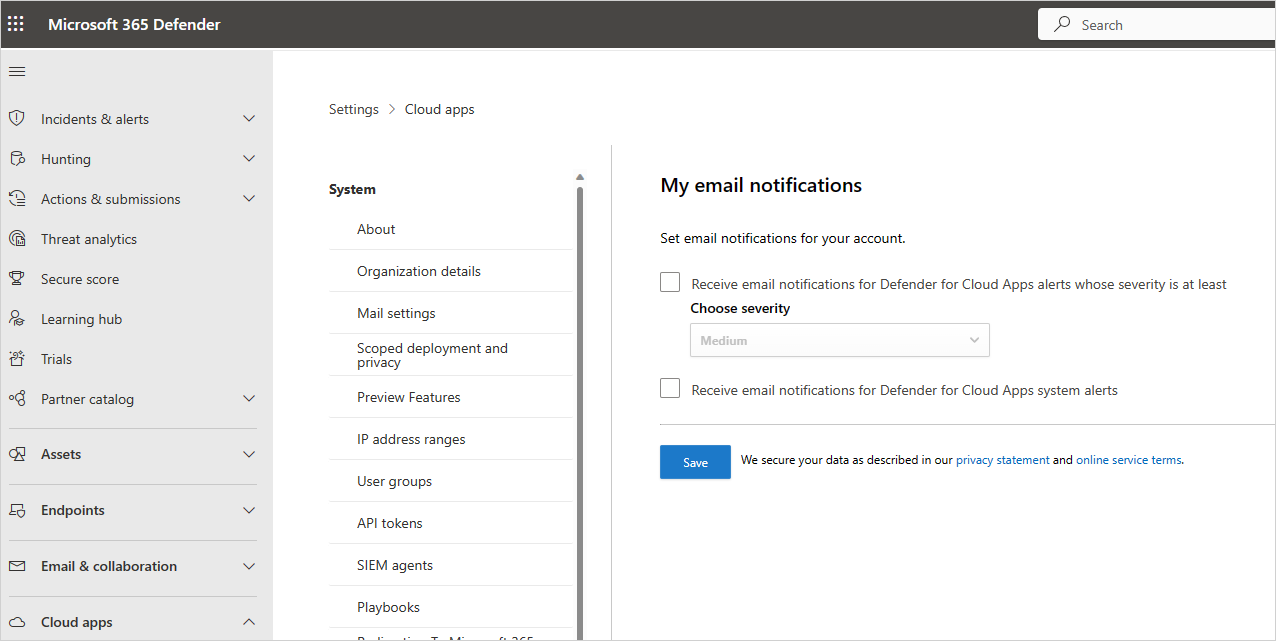Open the Email & collaboration icon
1276x641 pixels.
click(x=16, y=565)
